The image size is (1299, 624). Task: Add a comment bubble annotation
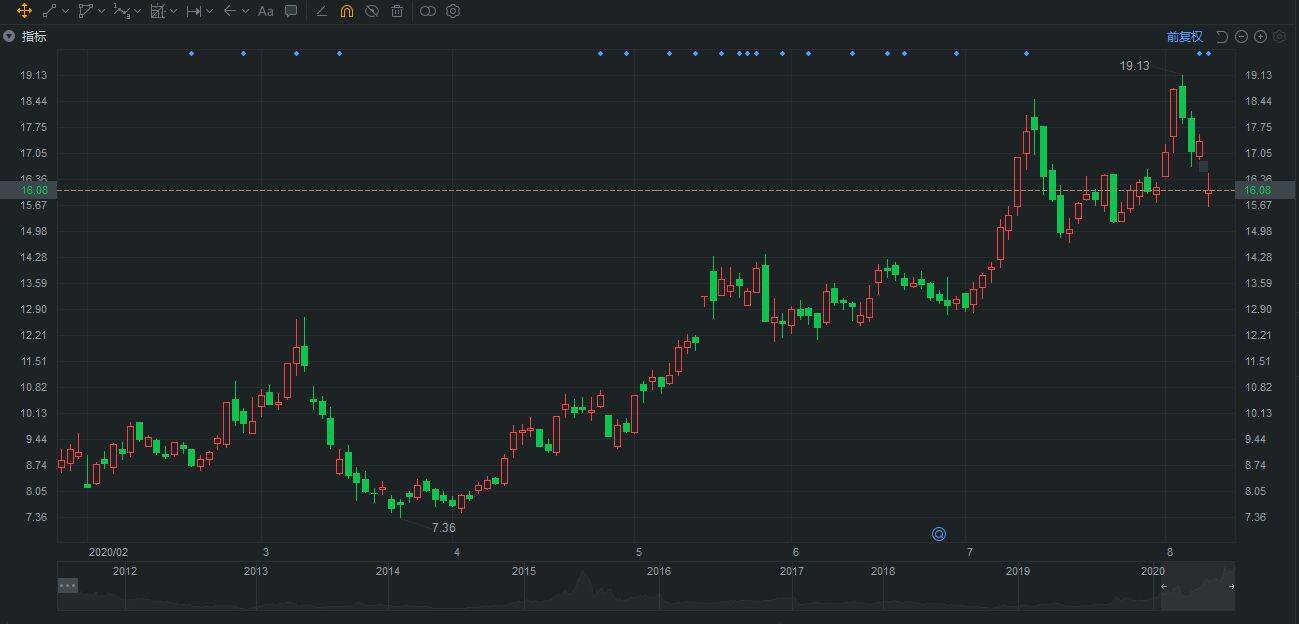tap(291, 11)
